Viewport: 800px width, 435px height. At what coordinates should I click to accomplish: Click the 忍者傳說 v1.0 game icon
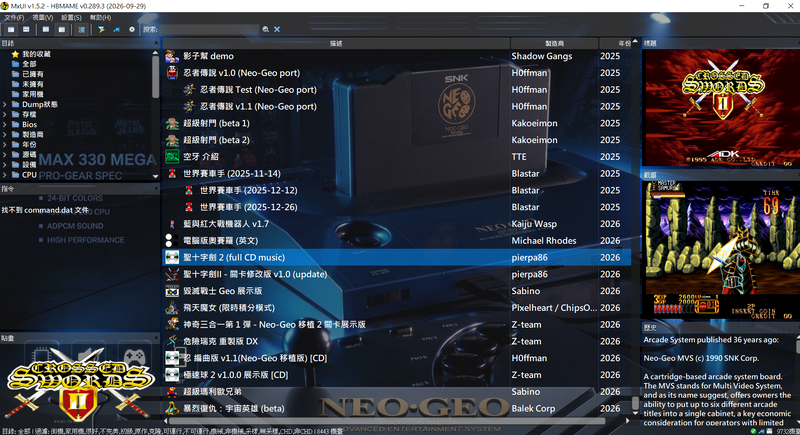point(172,73)
